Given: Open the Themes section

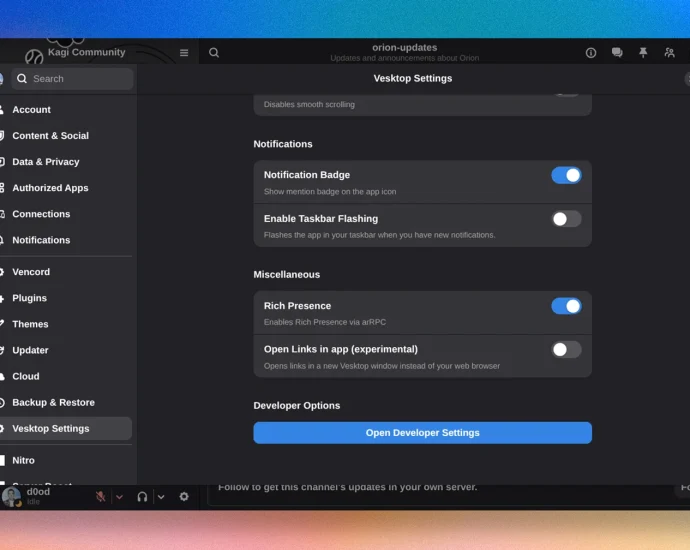Looking at the screenshot, I should (66, 324).
